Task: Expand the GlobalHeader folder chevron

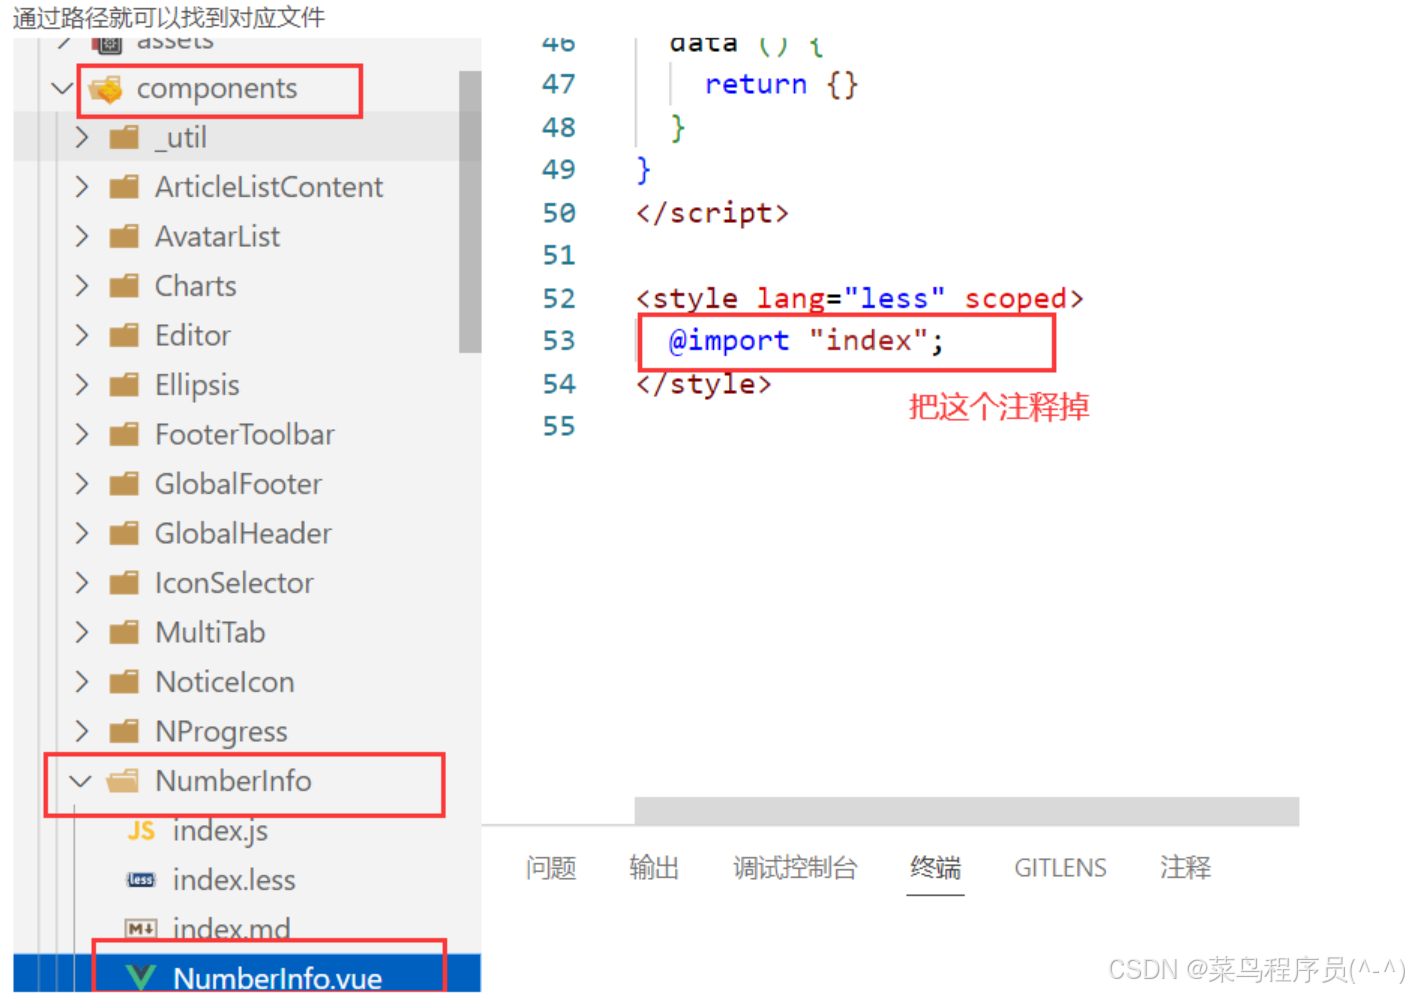Action: point(82,533)
